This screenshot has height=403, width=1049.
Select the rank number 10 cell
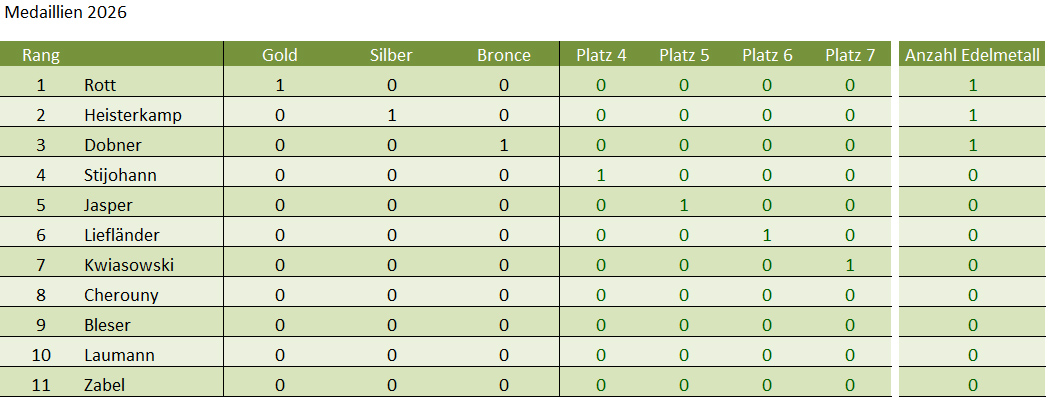(x=41, y=356)
